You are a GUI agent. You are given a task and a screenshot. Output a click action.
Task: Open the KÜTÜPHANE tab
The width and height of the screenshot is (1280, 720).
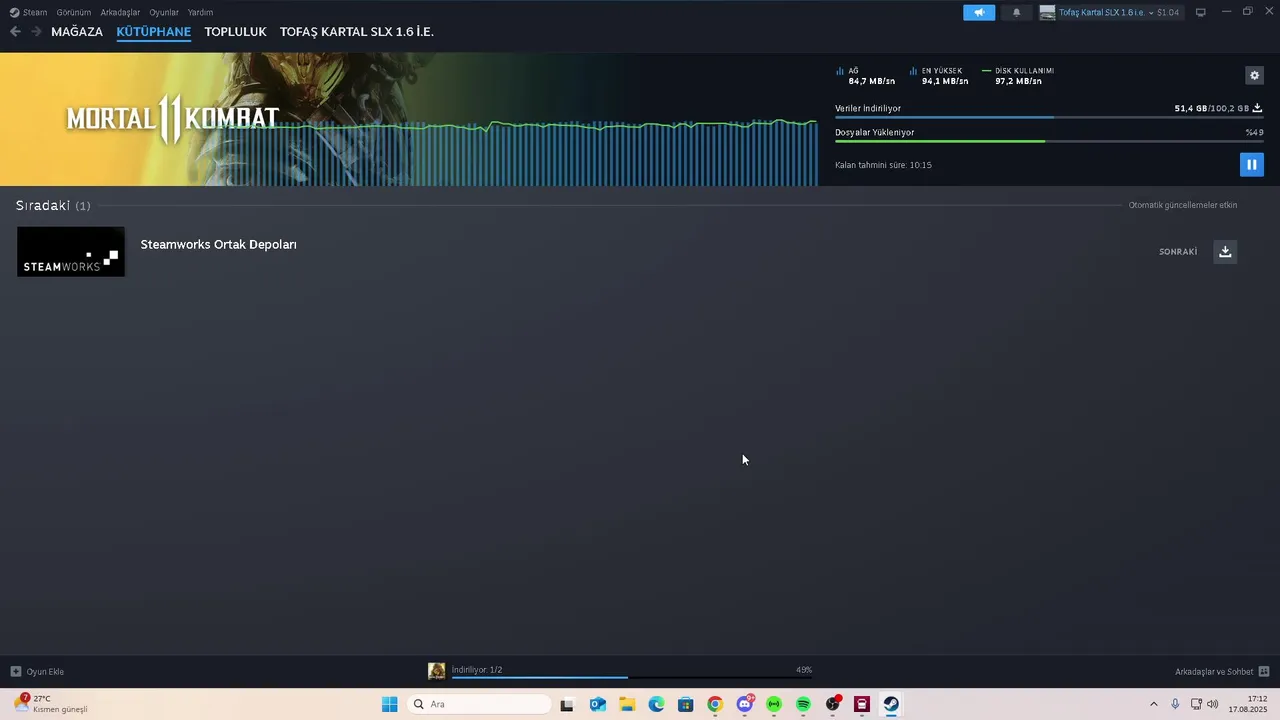tap(154, 31)
